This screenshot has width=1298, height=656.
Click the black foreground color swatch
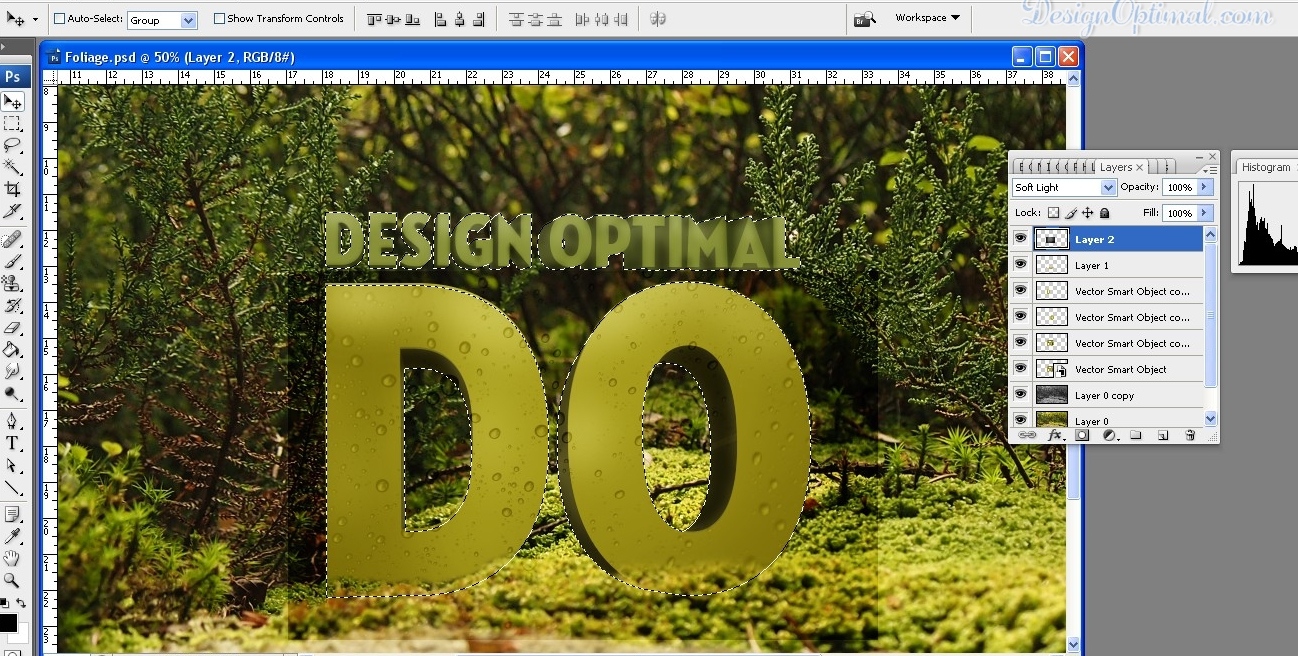8,623
